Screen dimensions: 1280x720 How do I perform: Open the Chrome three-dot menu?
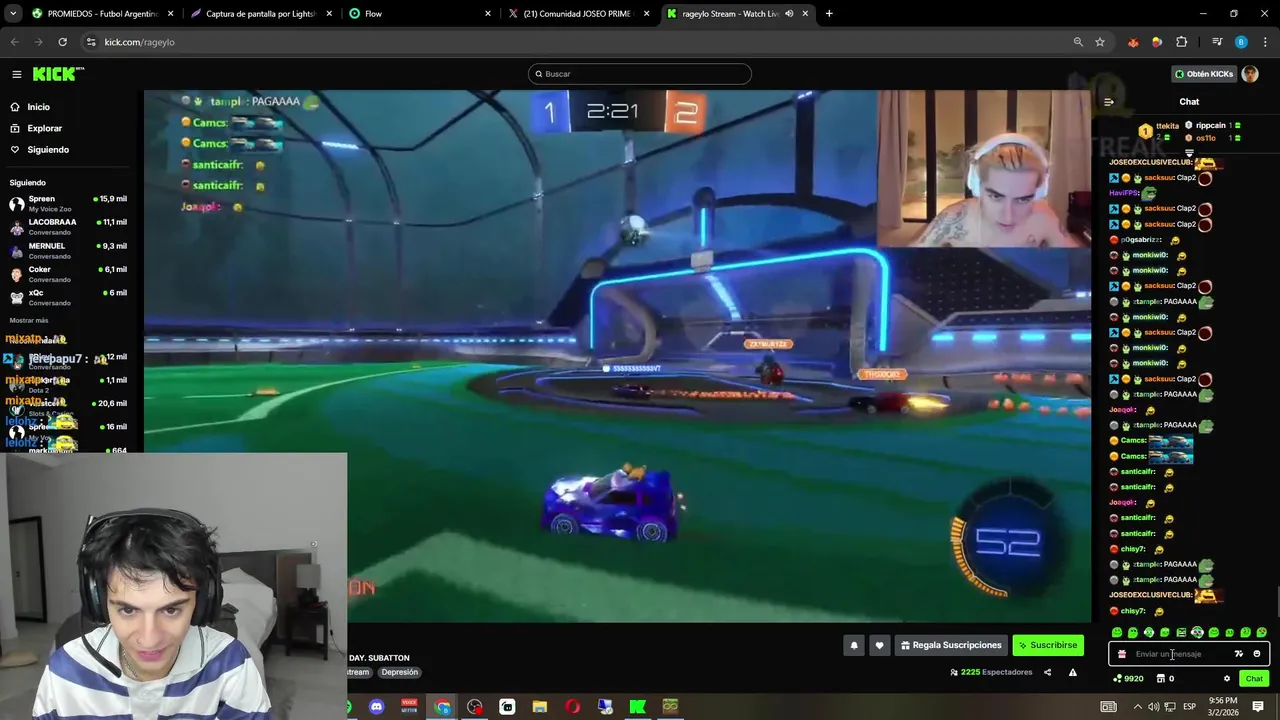1266,42
